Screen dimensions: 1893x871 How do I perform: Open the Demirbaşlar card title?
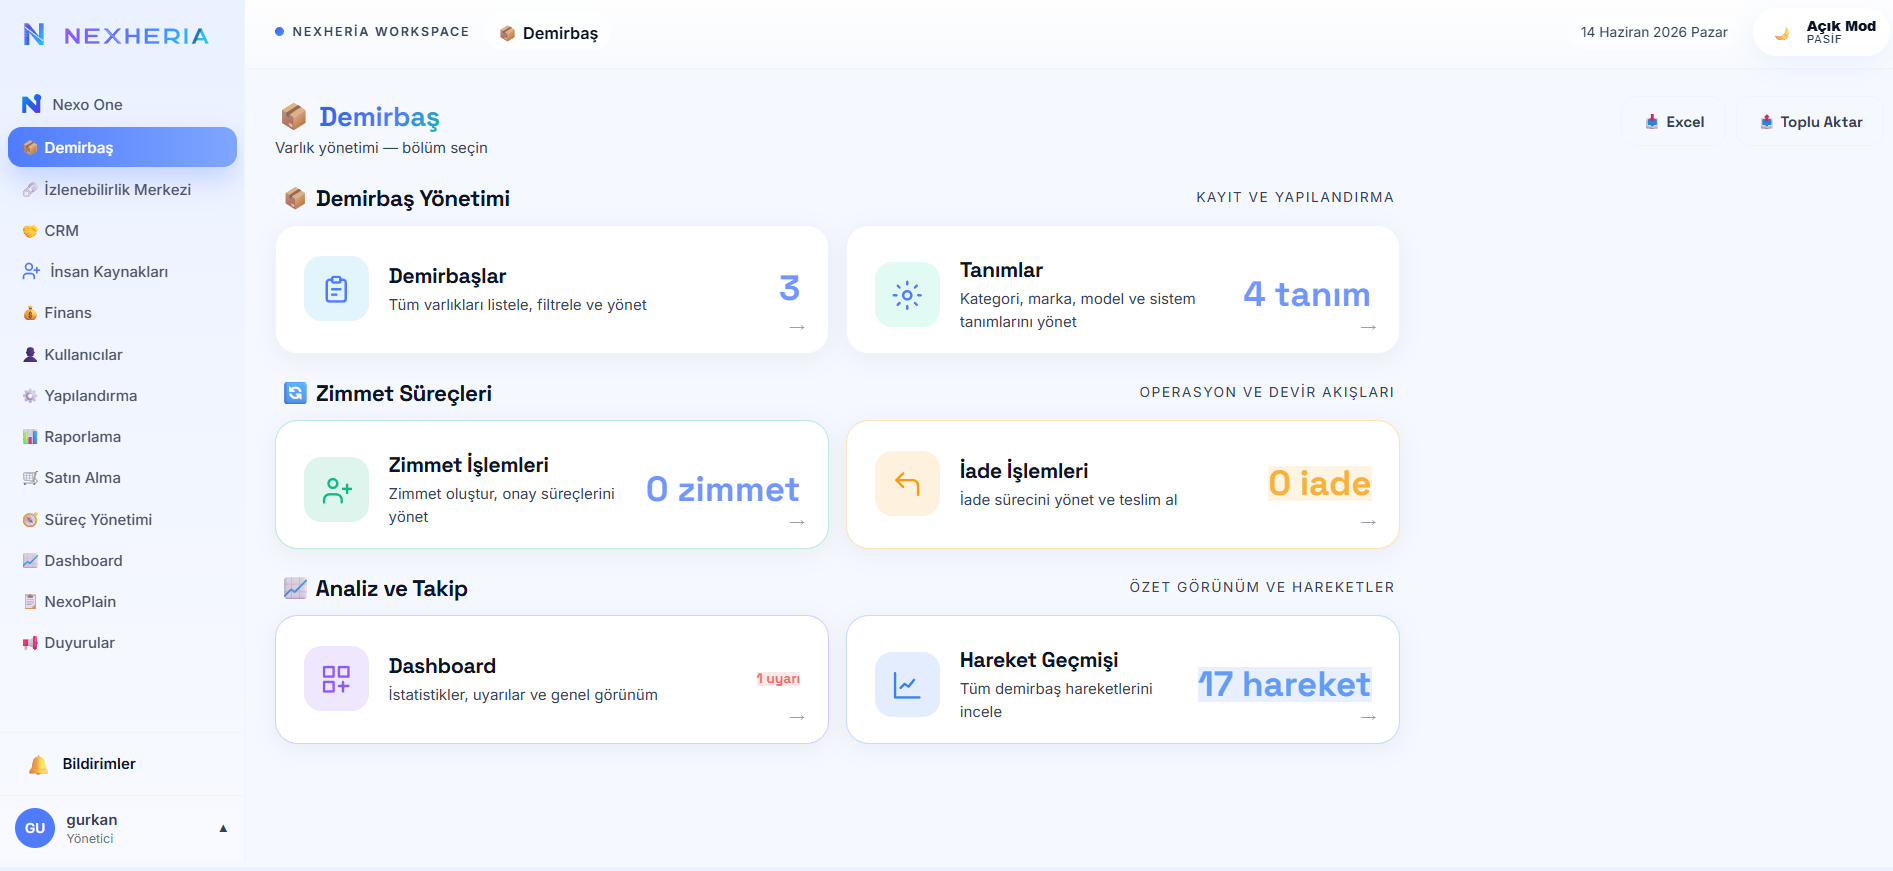(x=447, y=276)
